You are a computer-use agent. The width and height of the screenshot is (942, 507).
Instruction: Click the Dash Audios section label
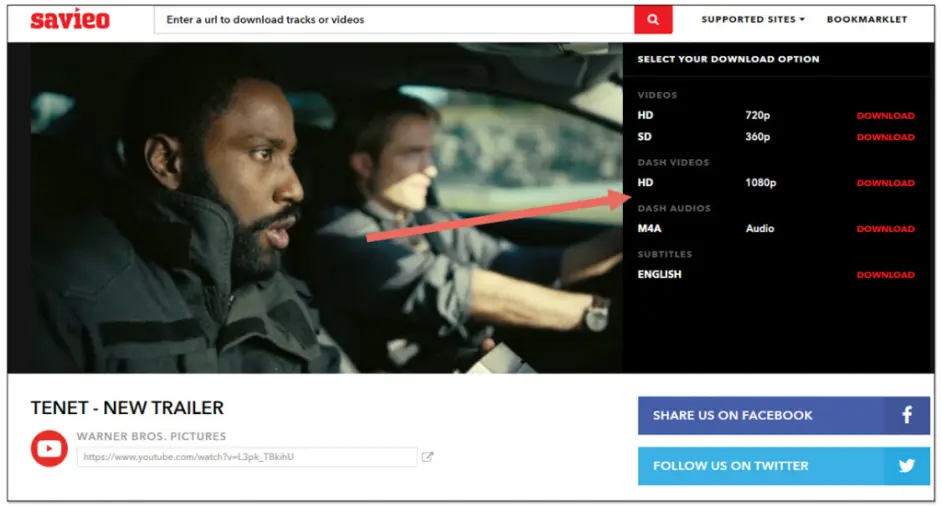pyautogui.click(x=674, y=208)
